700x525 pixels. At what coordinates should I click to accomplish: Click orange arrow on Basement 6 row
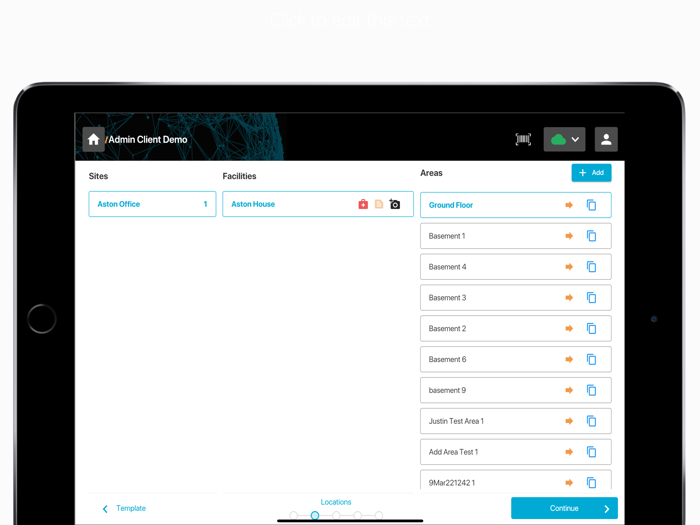569,359
